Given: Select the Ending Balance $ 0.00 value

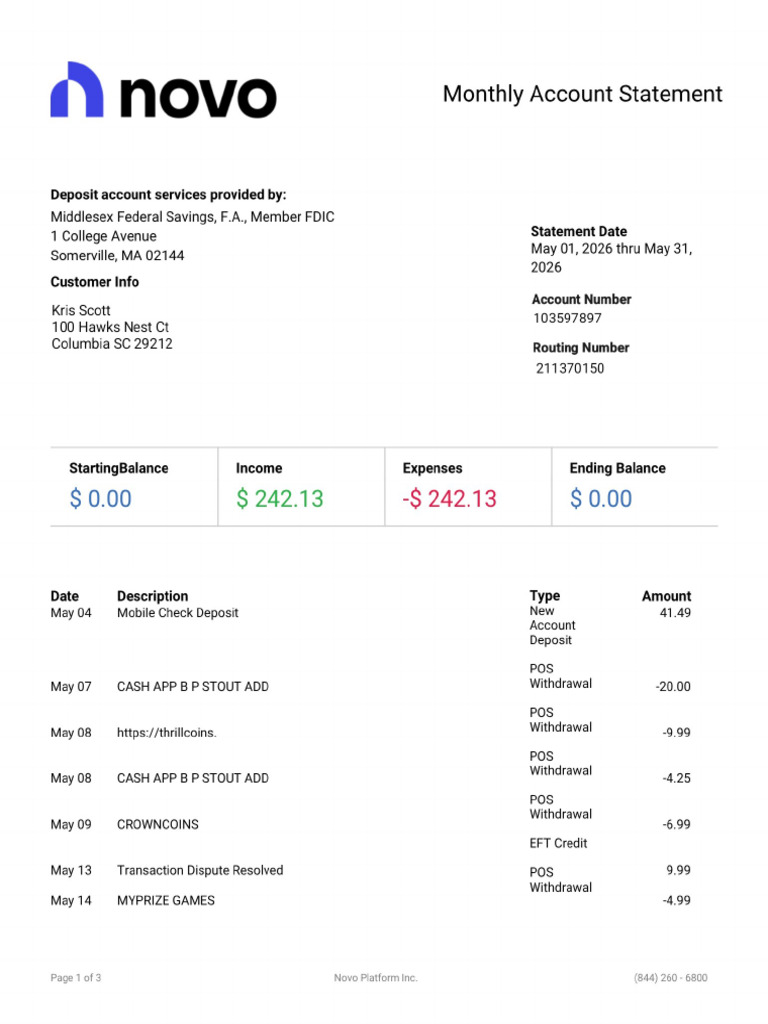Looking at the screenshot, I should tap(601, 499).
